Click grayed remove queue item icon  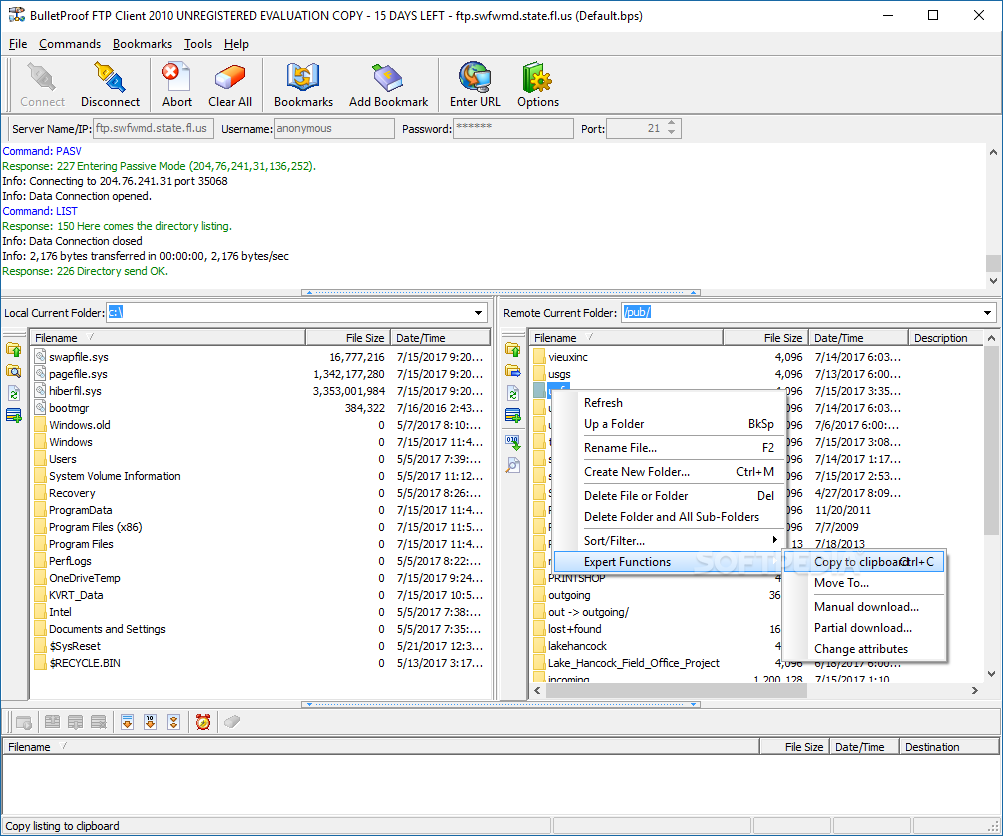tap(99, 722)
